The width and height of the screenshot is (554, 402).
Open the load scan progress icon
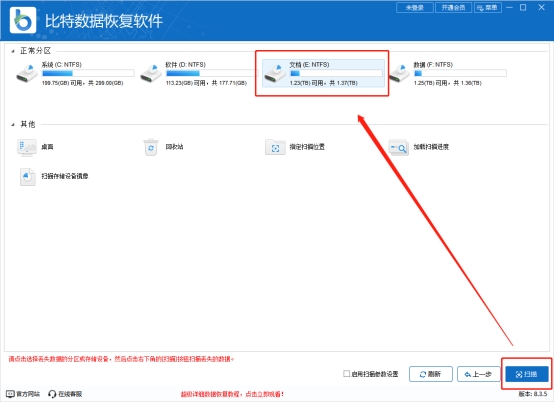click(x=399, y=147)
